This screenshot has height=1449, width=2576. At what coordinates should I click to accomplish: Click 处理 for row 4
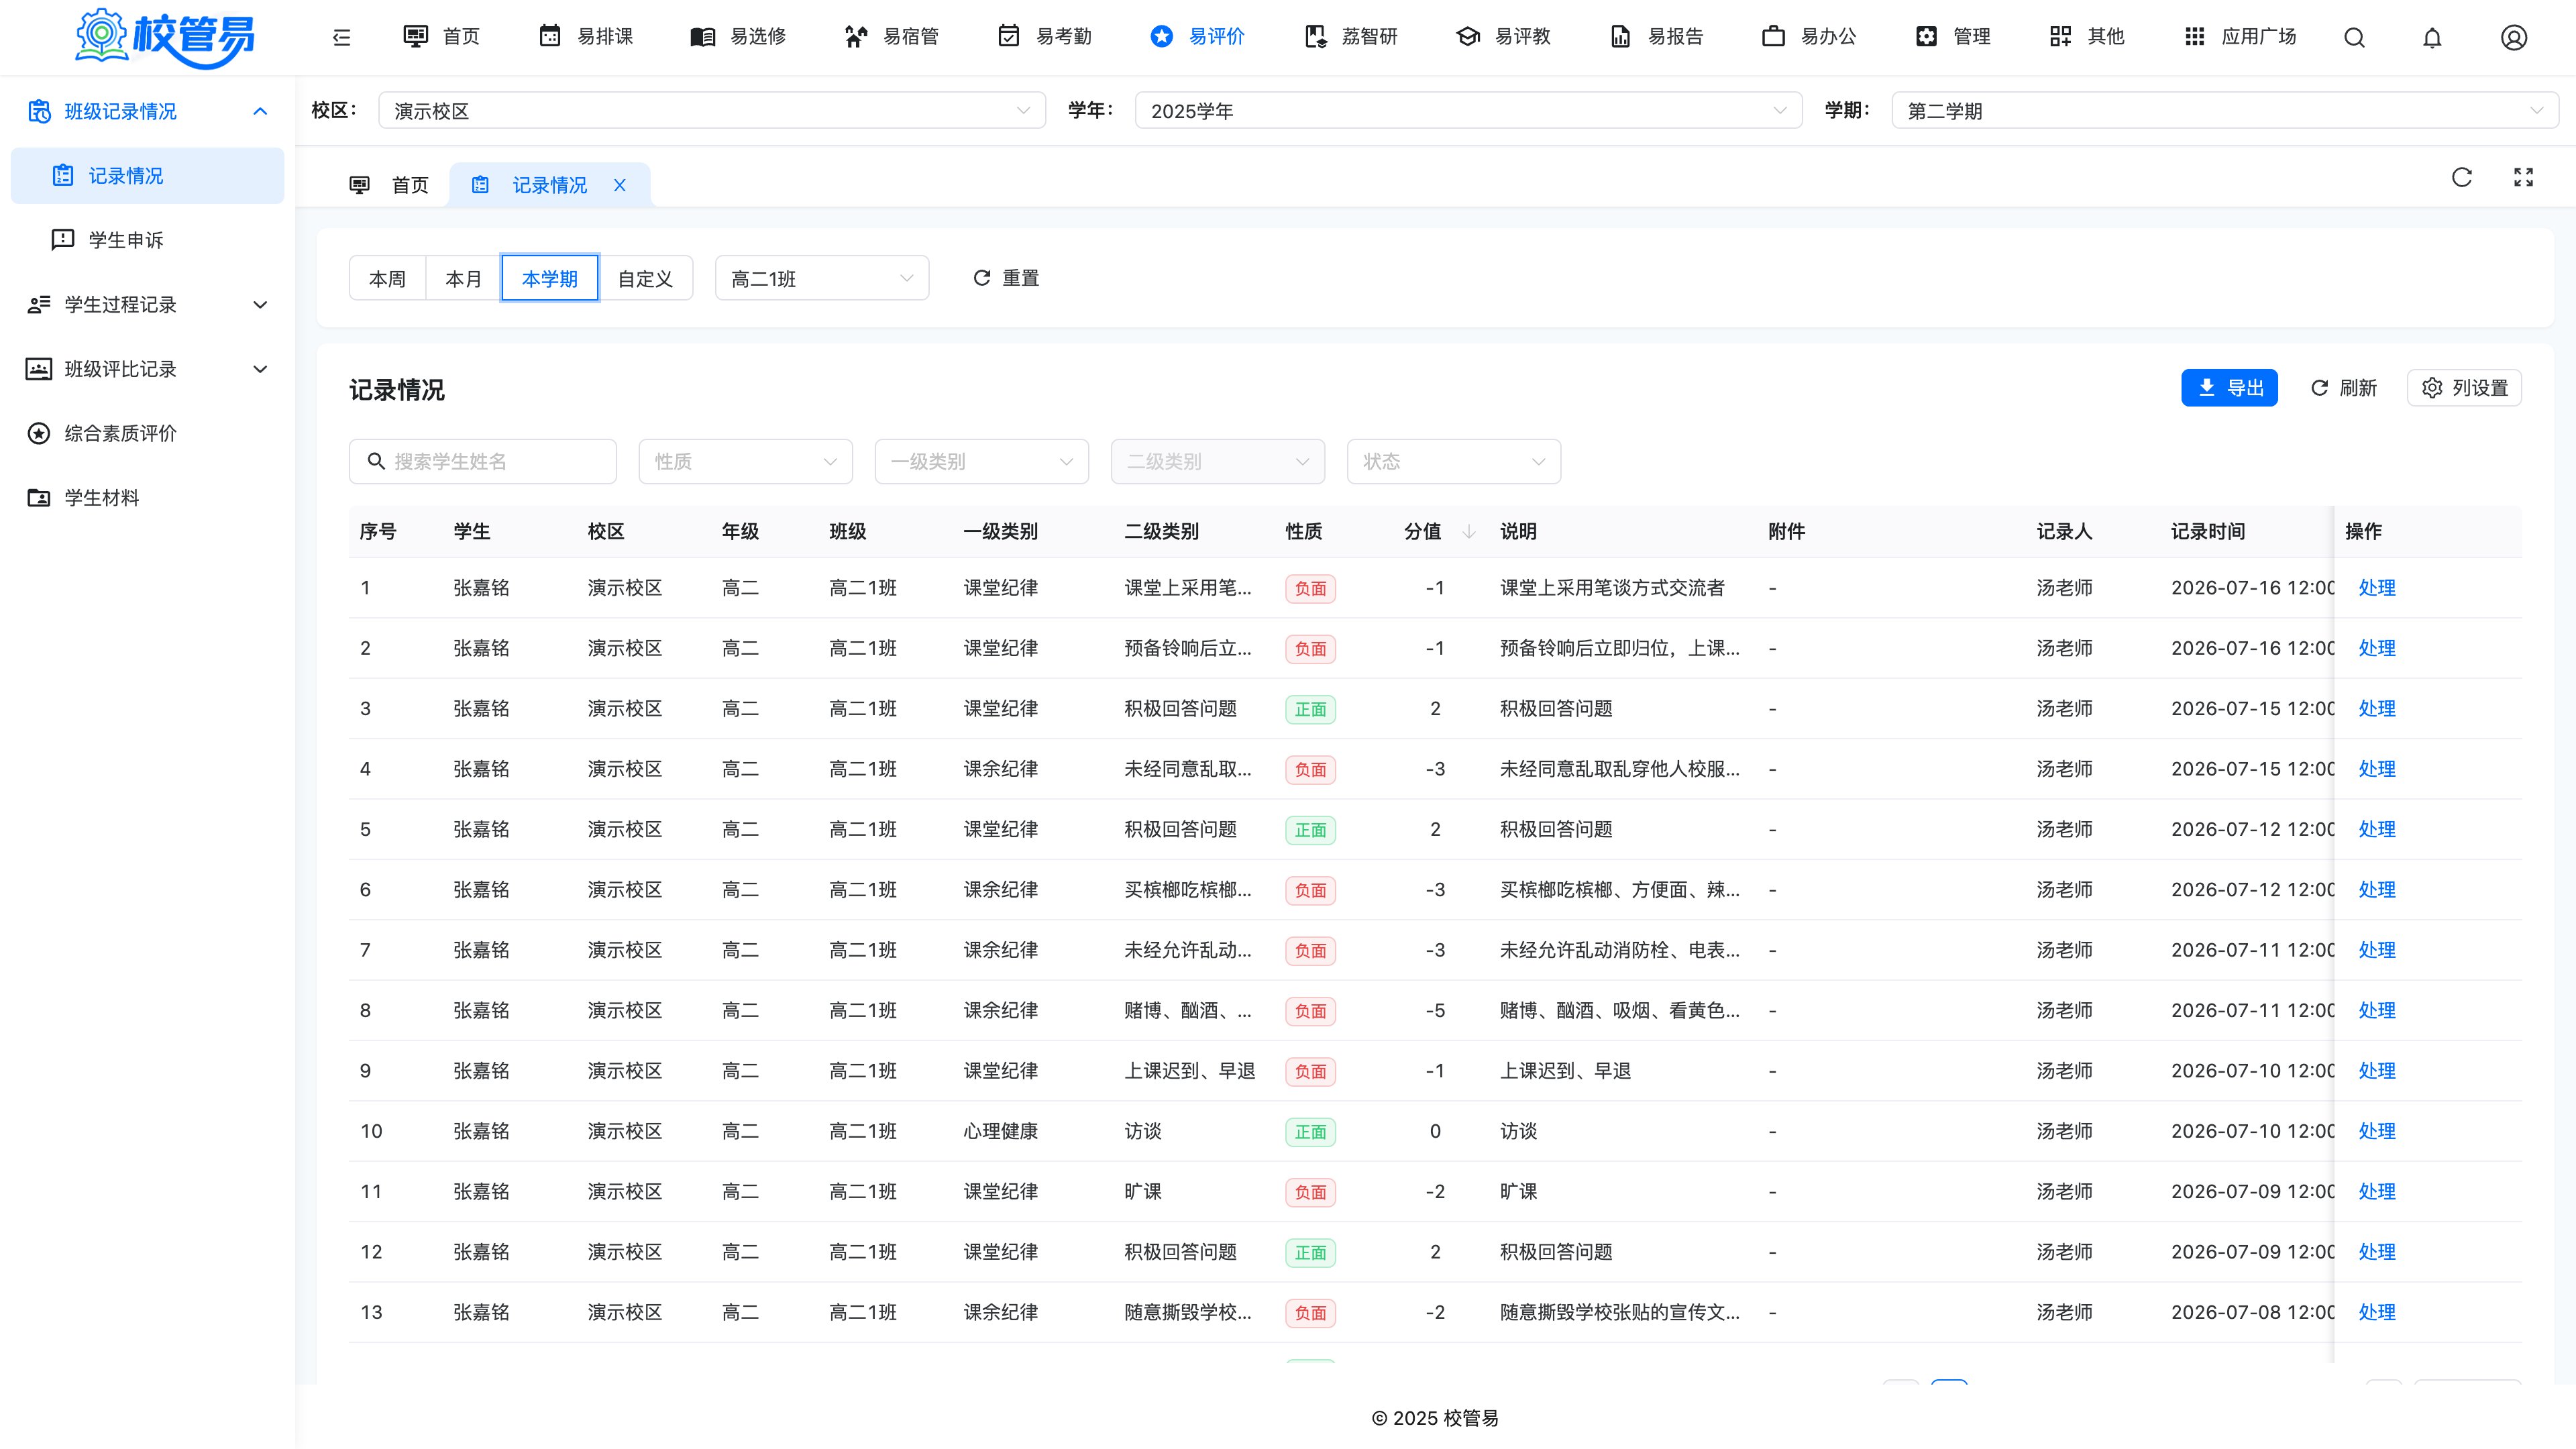2377,769
